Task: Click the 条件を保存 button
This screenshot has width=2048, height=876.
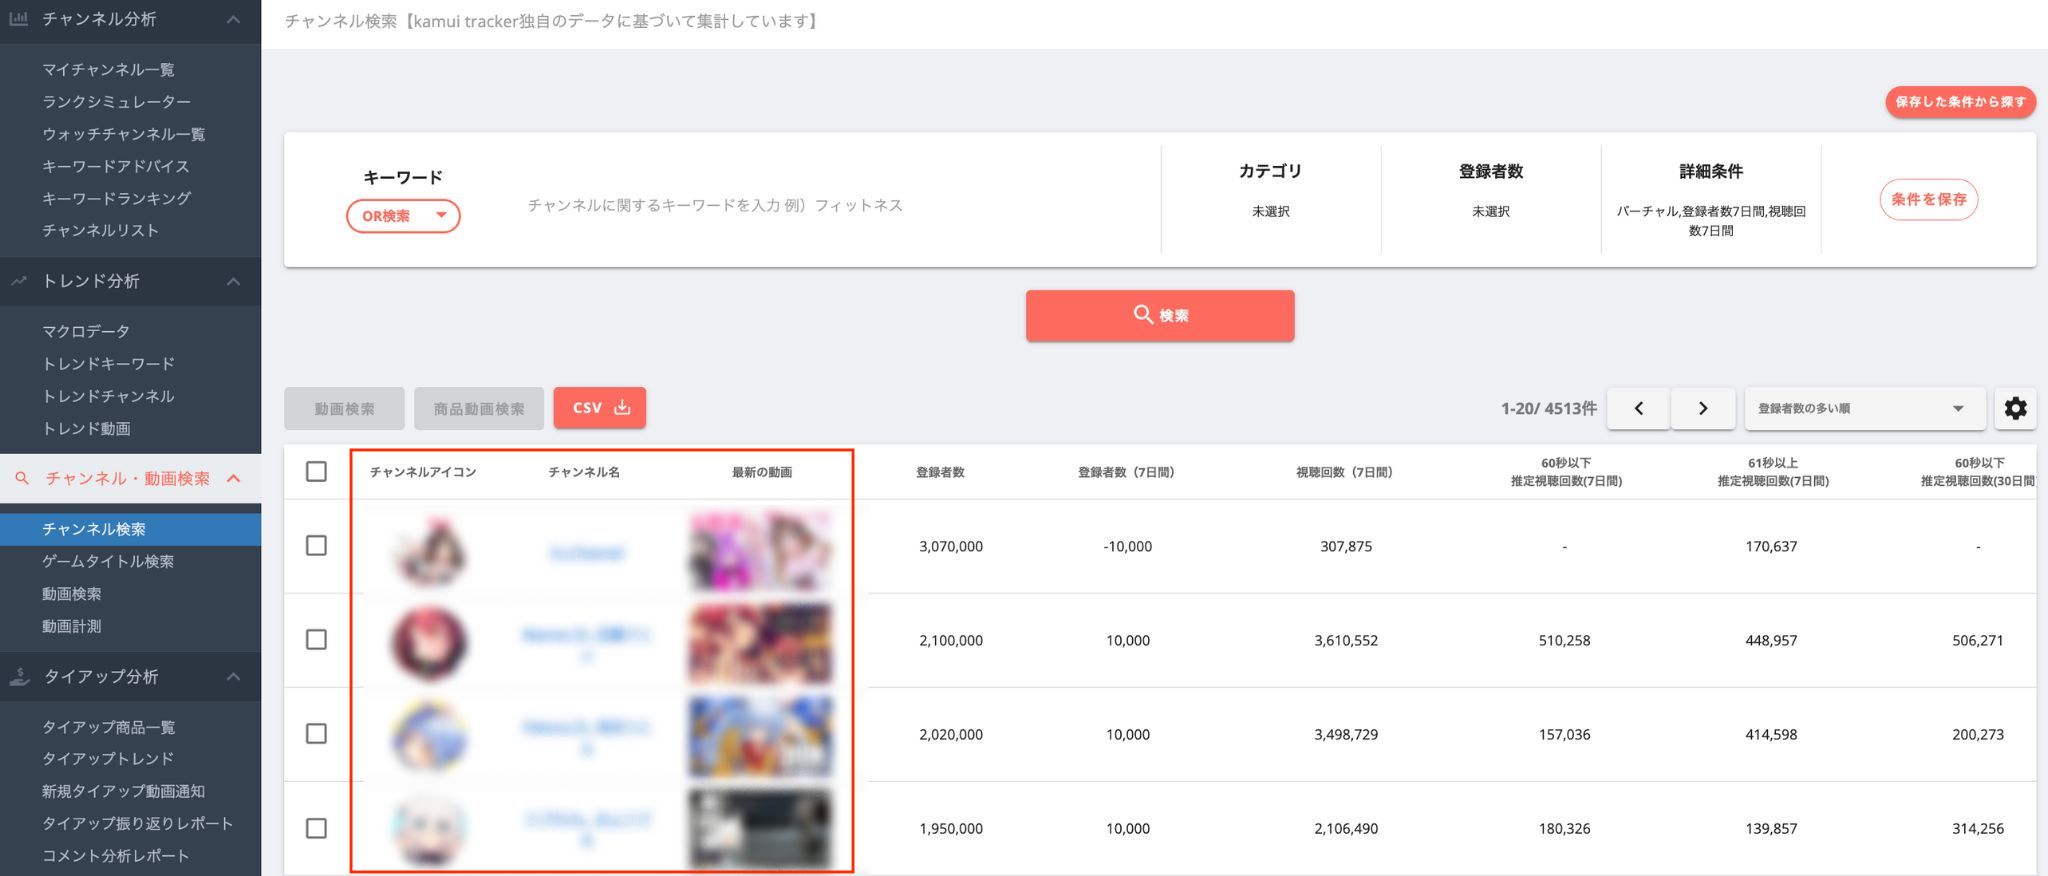Action: (x=1928, y=199)
